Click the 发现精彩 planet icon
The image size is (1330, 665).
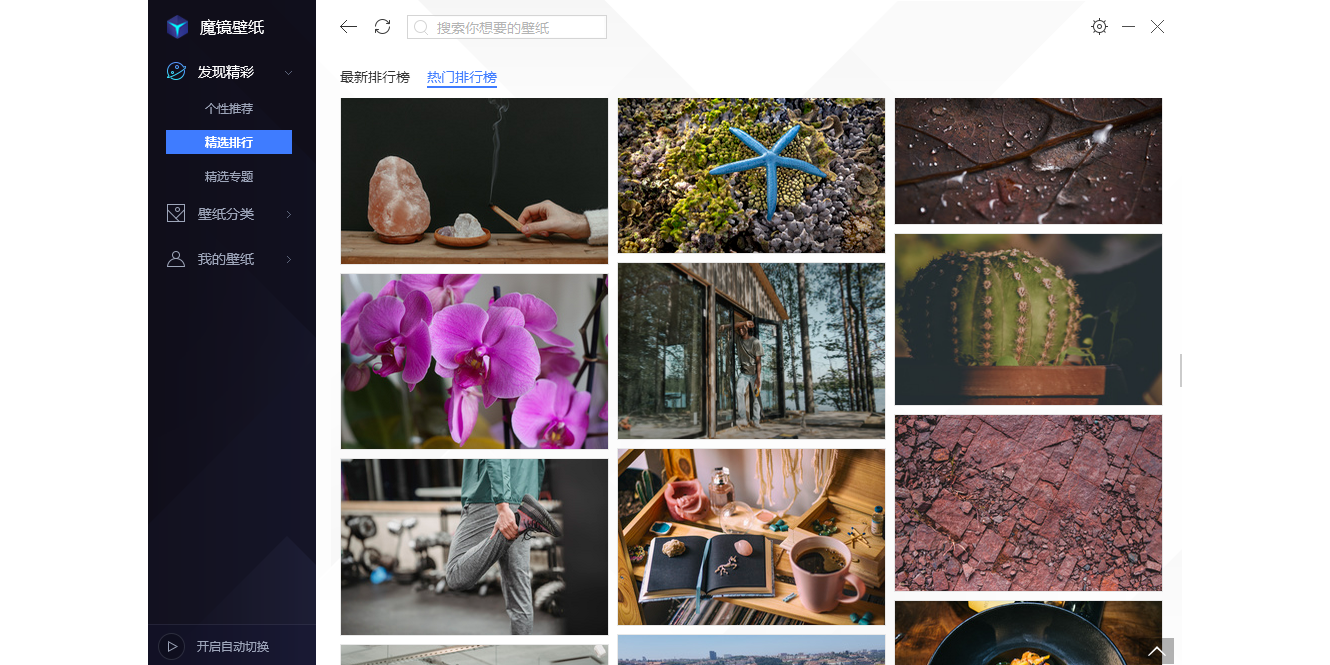(176, 72)
